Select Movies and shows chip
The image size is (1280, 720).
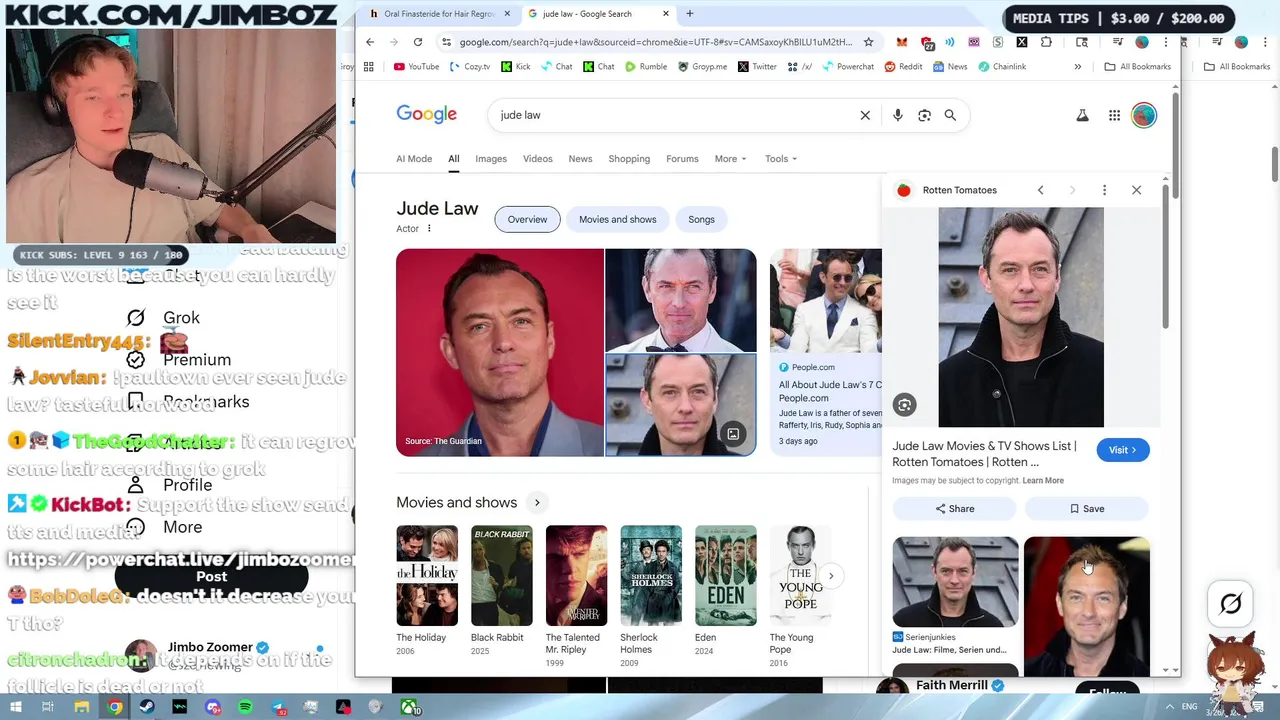pos(618,220)
